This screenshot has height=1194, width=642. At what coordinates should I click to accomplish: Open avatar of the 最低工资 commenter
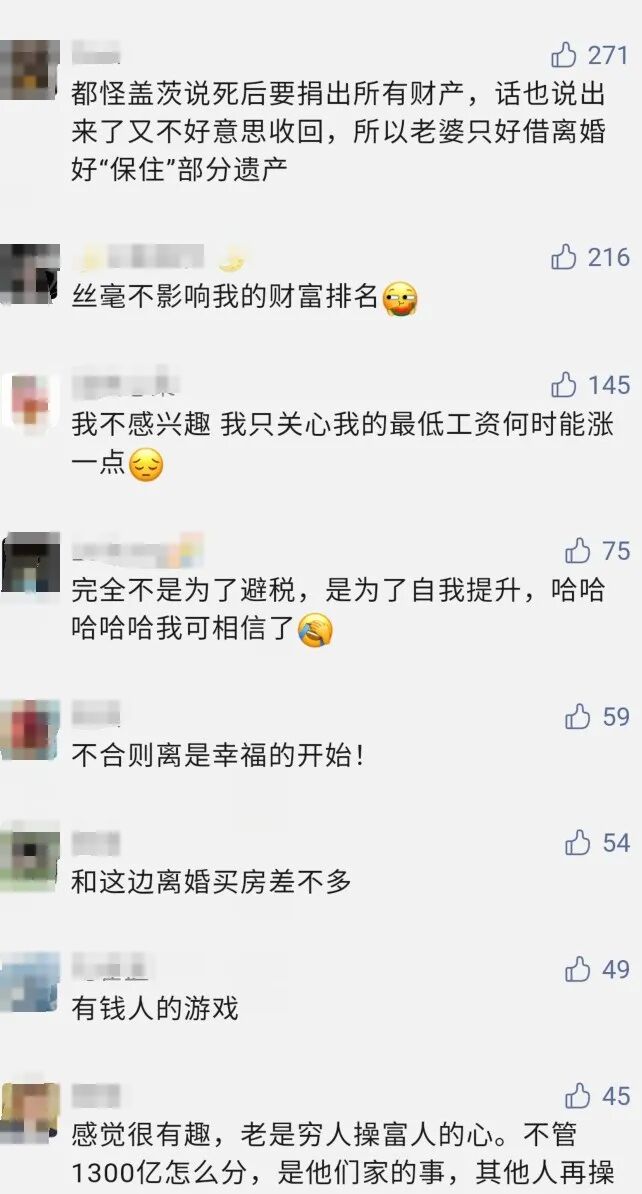point(29,401)
